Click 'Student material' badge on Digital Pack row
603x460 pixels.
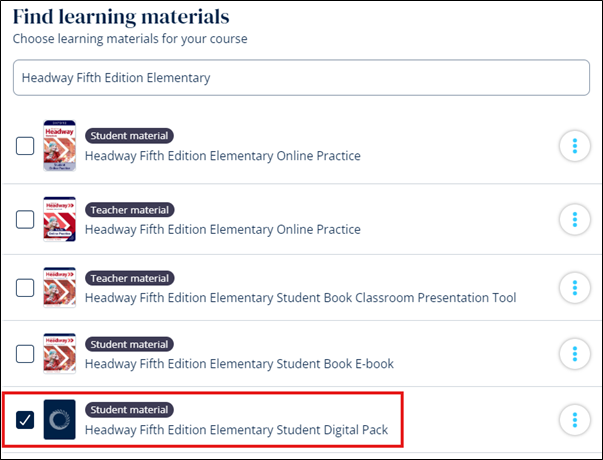point(129,410)
